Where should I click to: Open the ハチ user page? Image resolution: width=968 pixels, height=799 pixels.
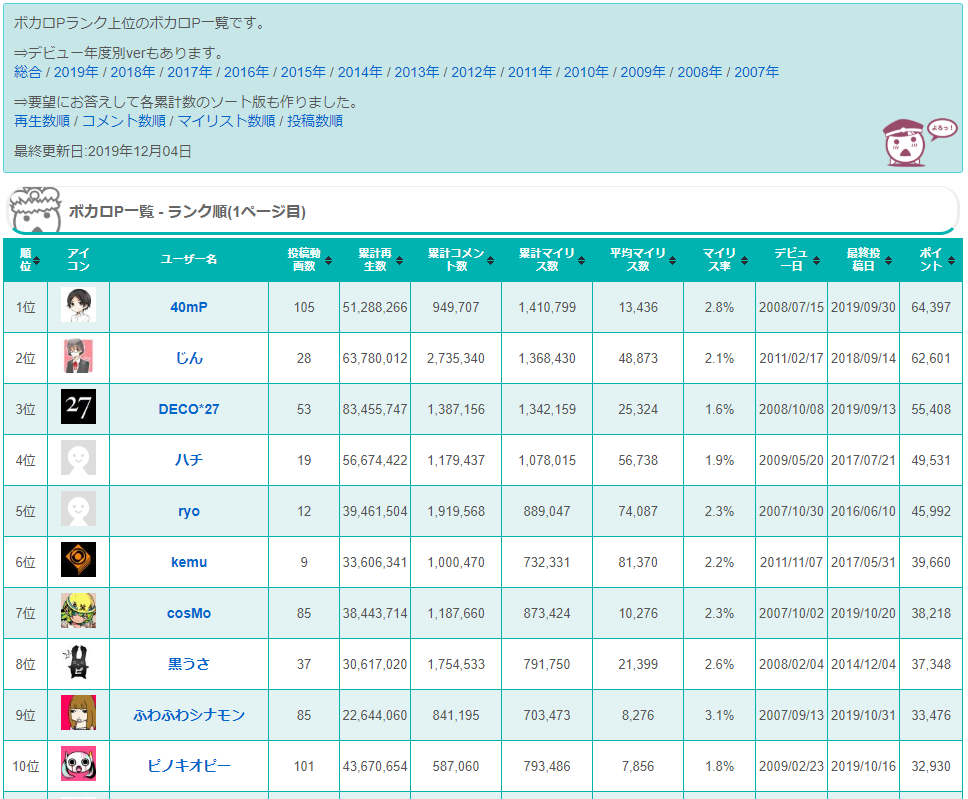coord(189,460)
